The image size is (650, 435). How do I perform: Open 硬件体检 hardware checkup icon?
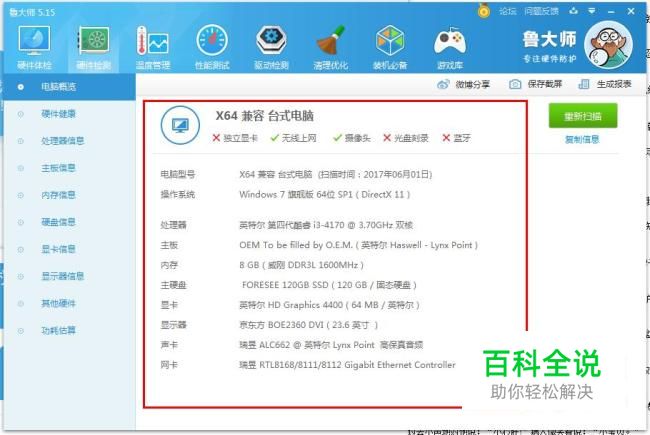click(34, 47)
